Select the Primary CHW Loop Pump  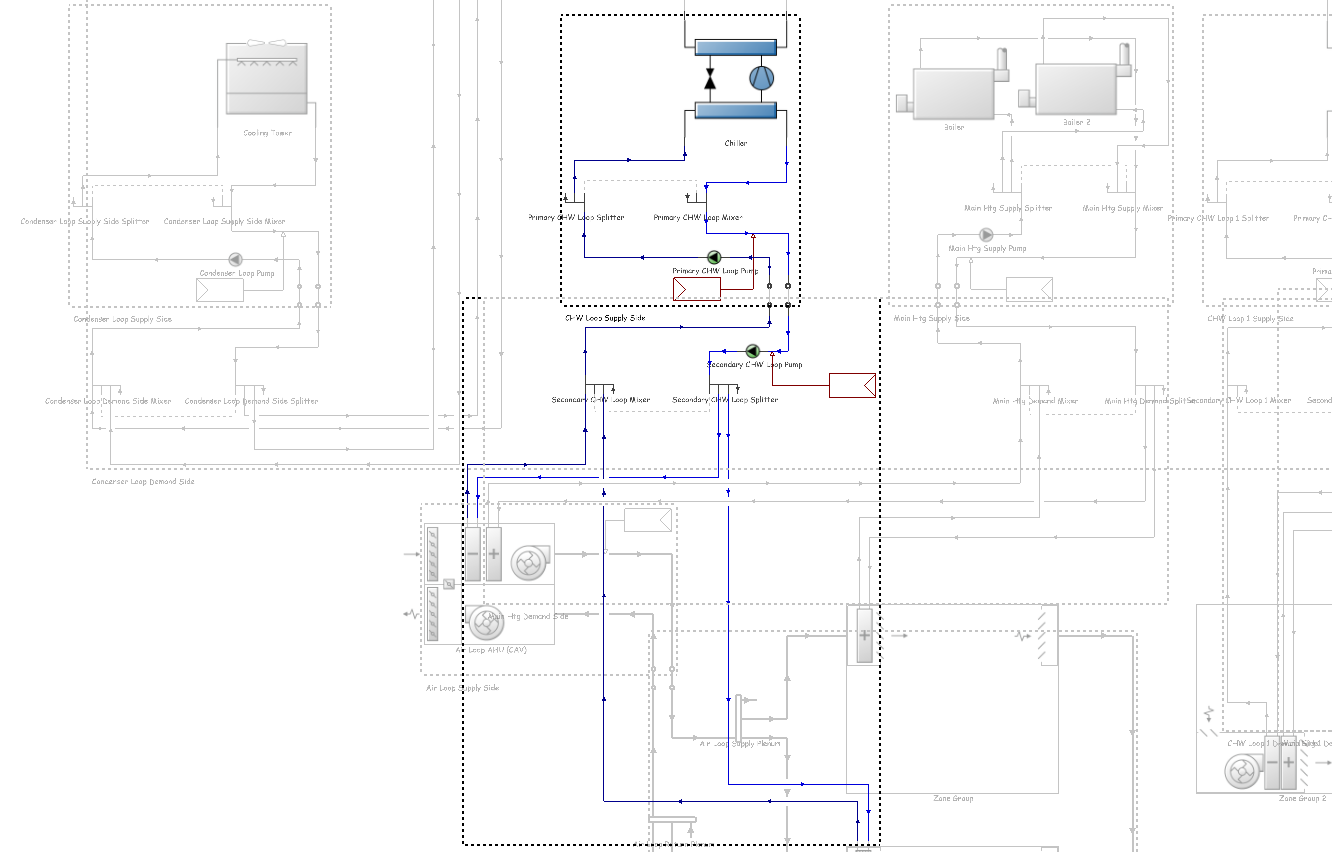coord(714,257)
